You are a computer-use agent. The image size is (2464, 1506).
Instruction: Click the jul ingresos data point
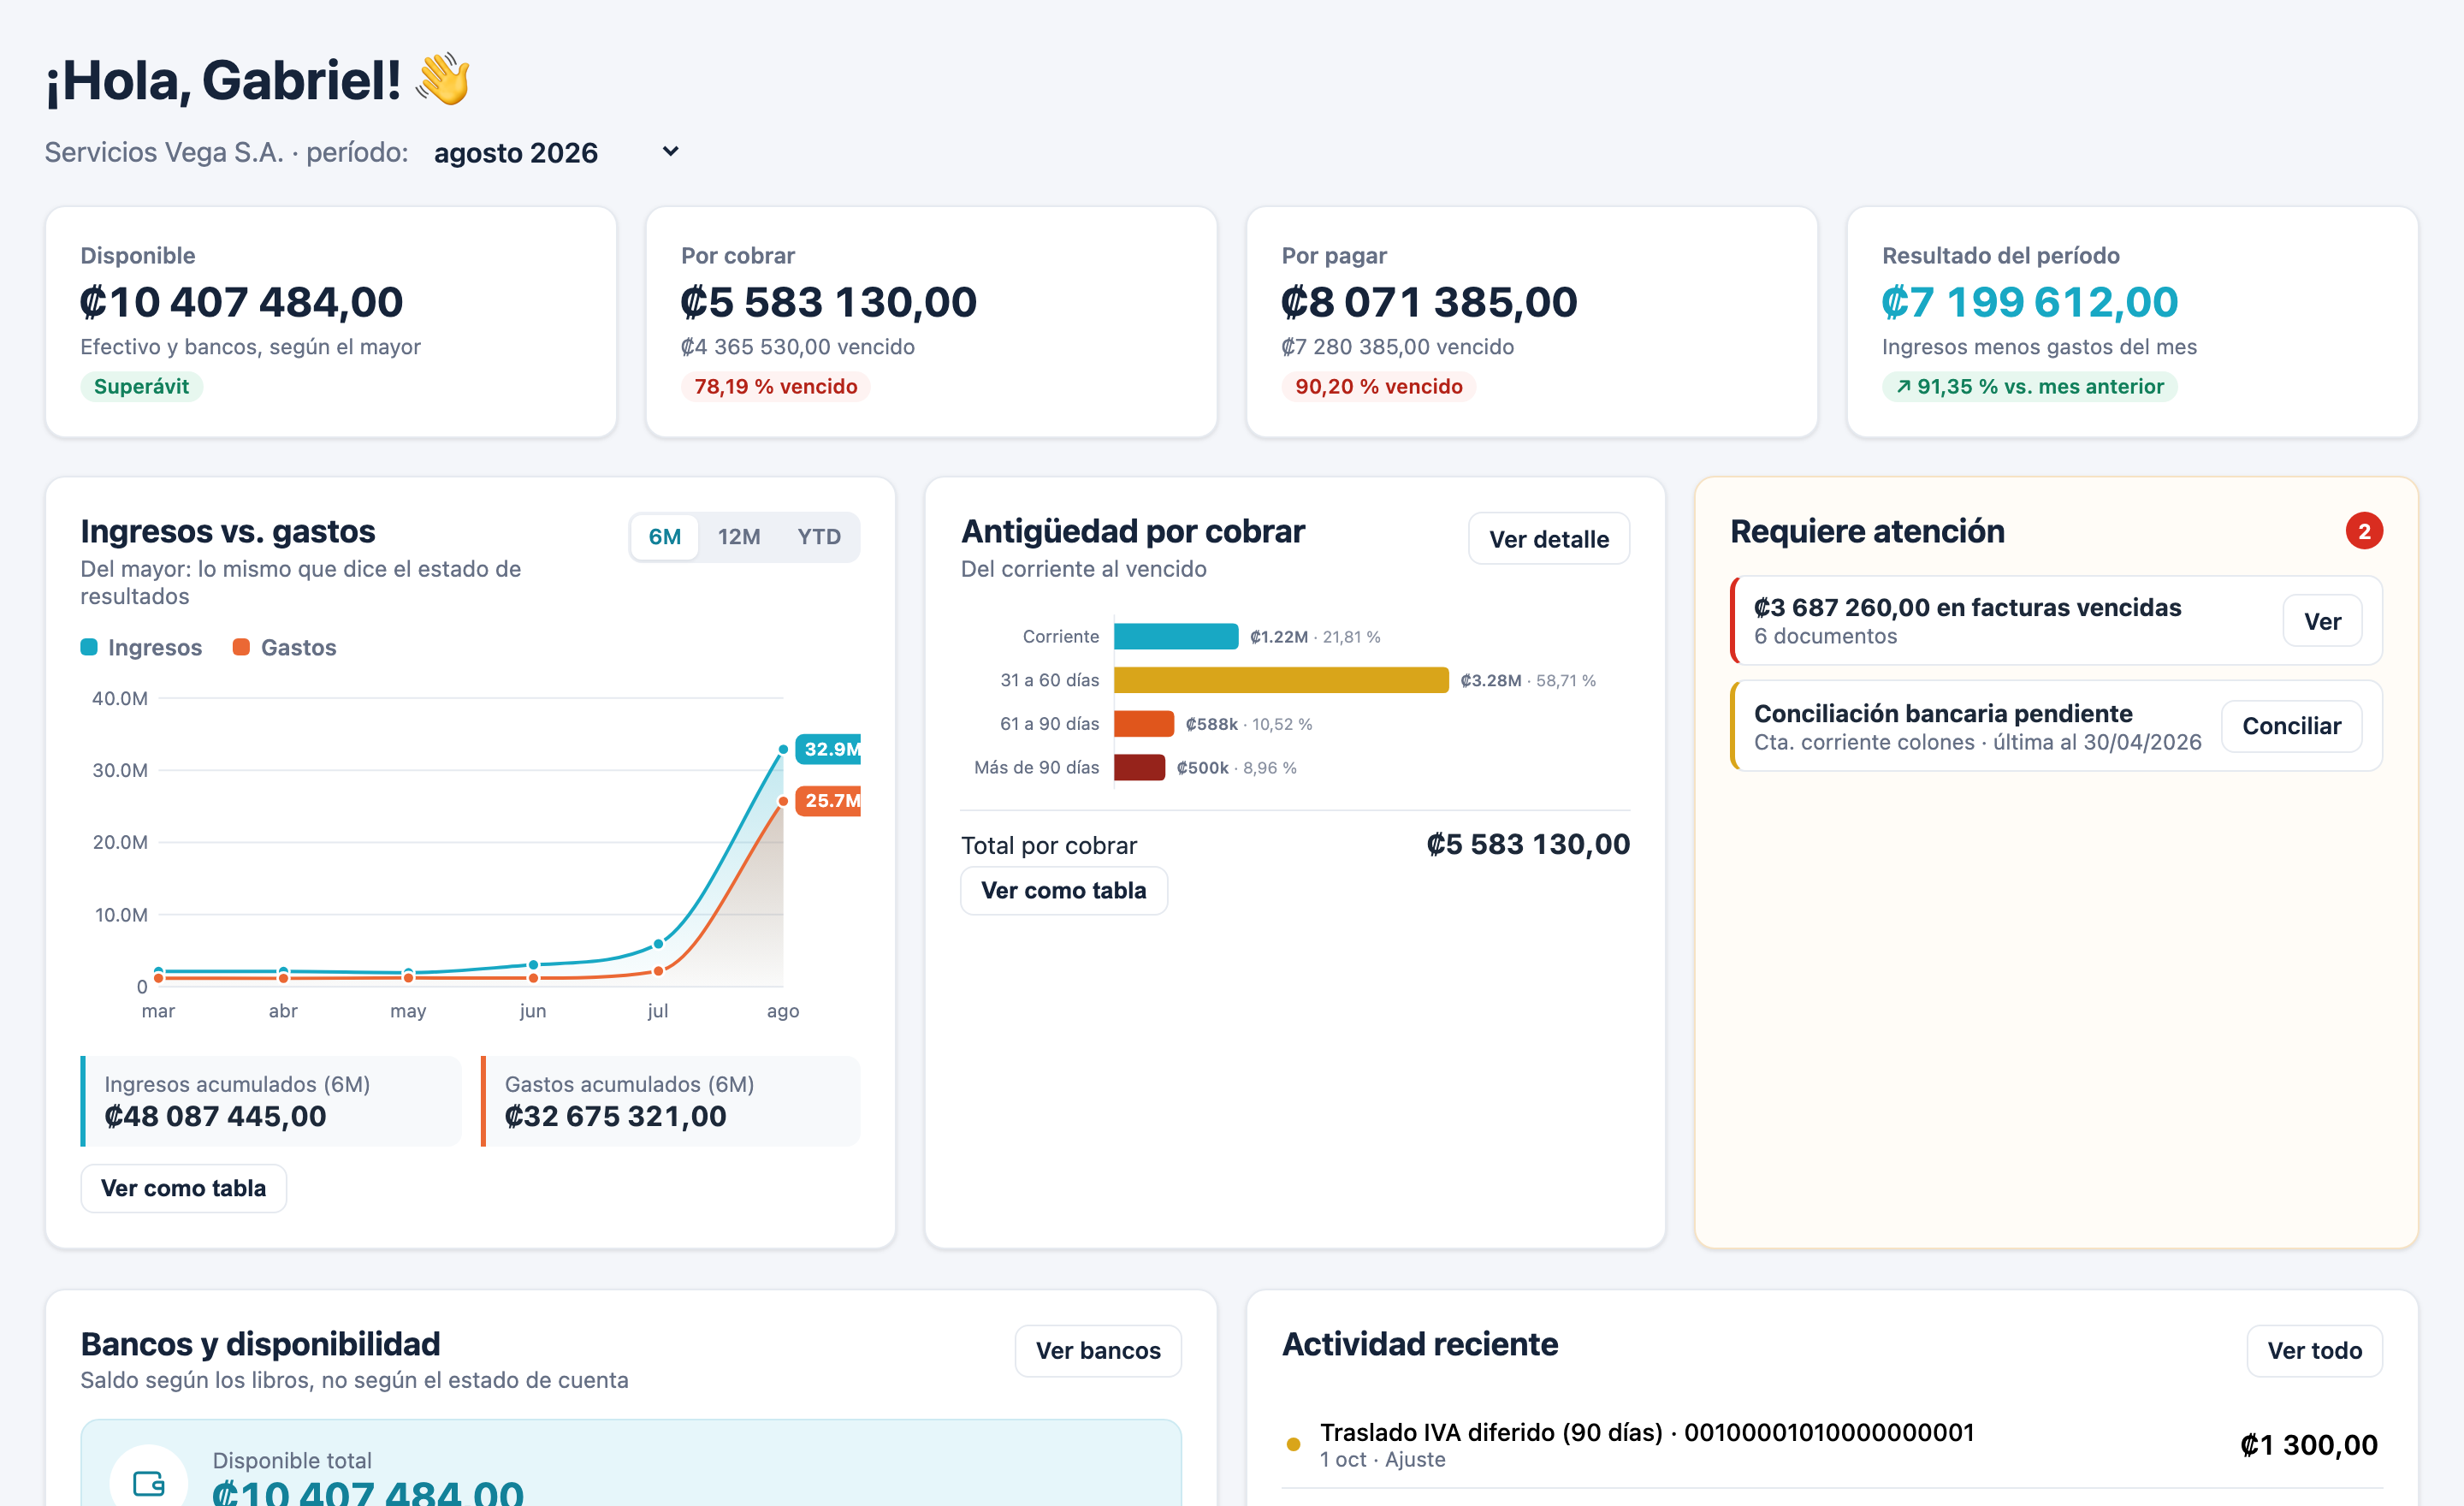(x=658, y=944)
